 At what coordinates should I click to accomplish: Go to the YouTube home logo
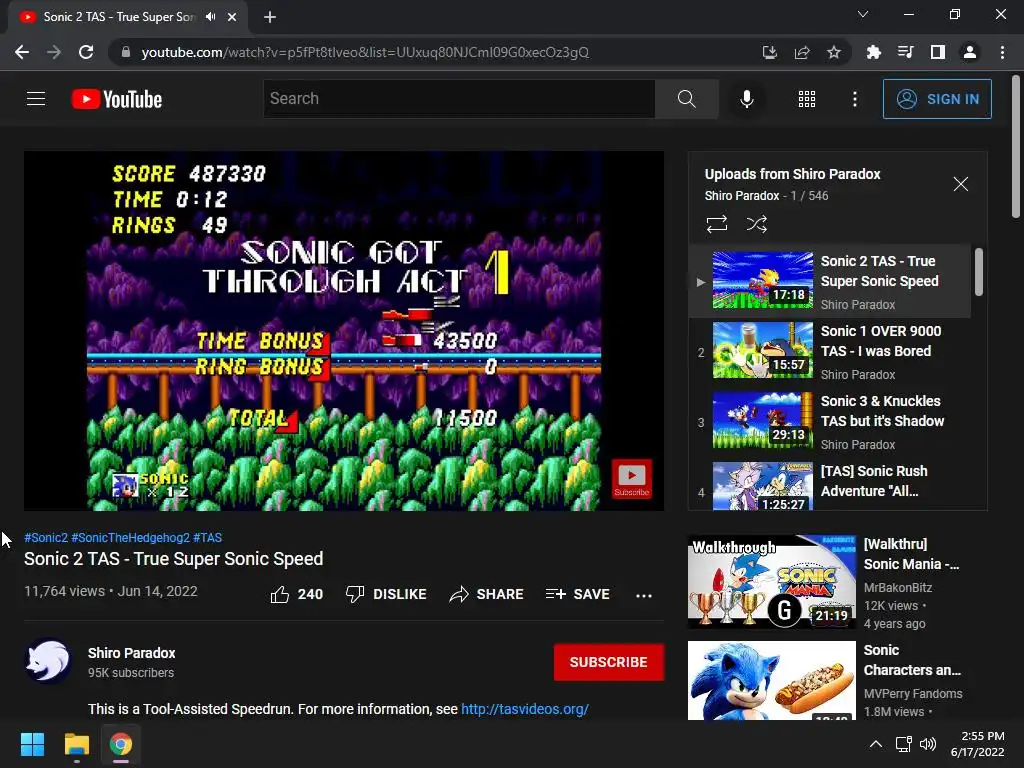[117, 99]
